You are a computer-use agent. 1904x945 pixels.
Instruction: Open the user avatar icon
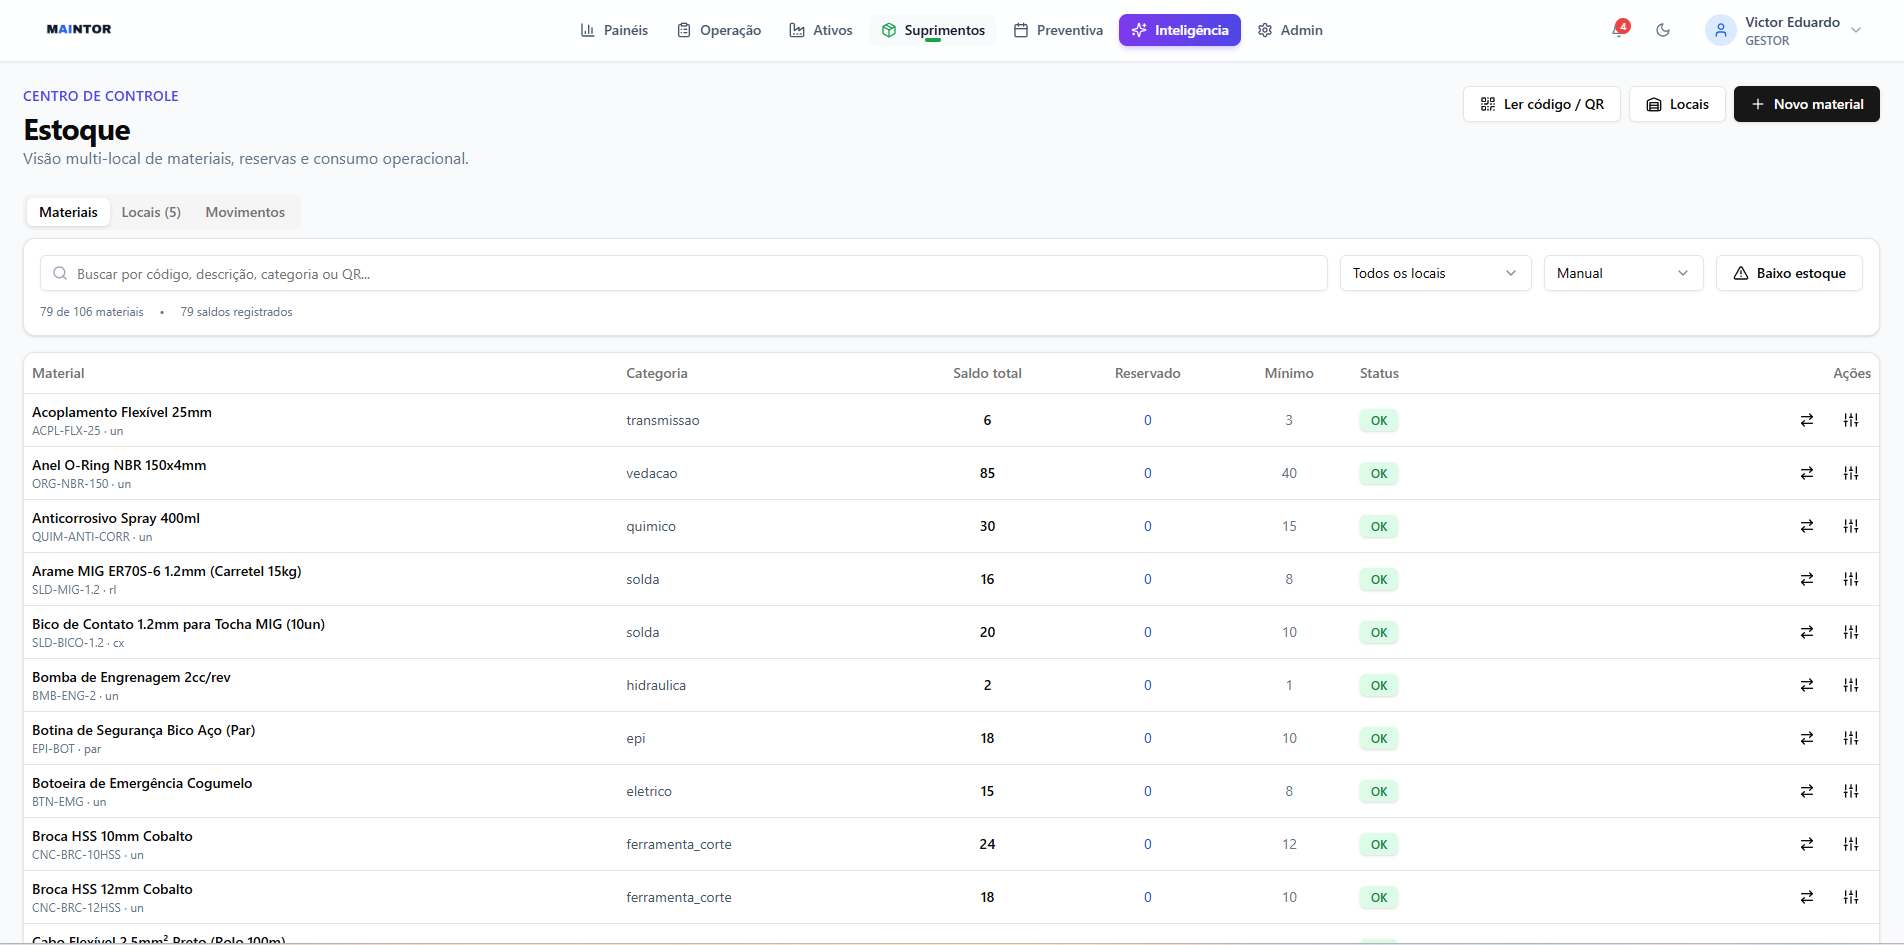1720,30
